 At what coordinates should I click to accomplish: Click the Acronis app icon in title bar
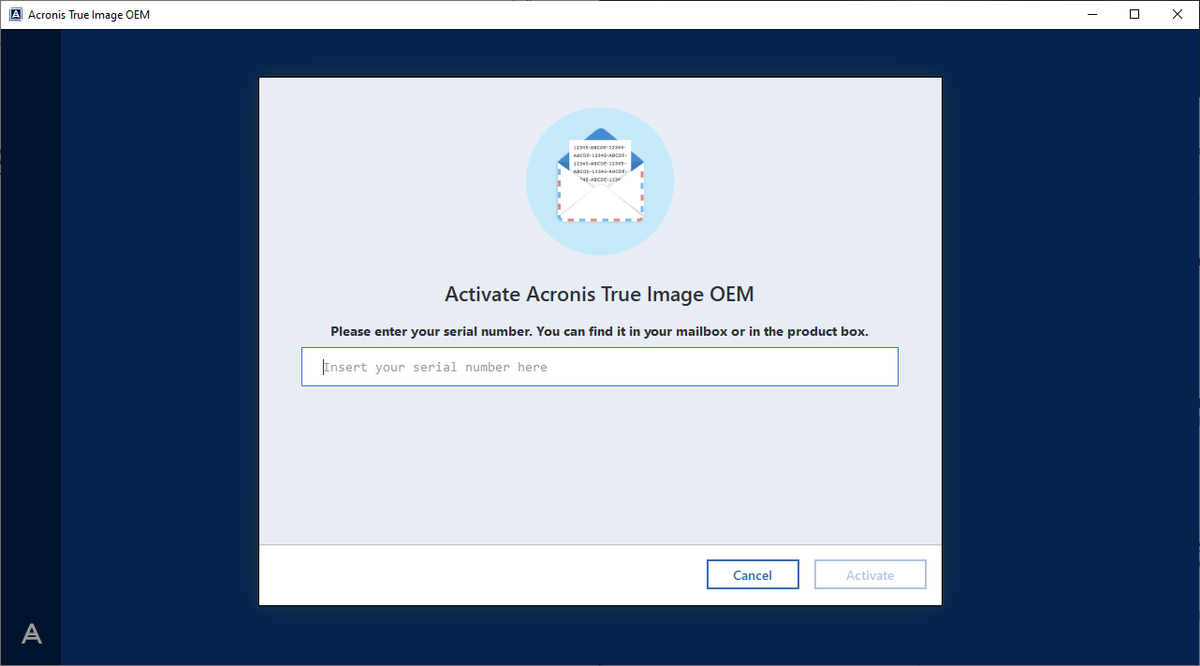click(x=15, y=15)
